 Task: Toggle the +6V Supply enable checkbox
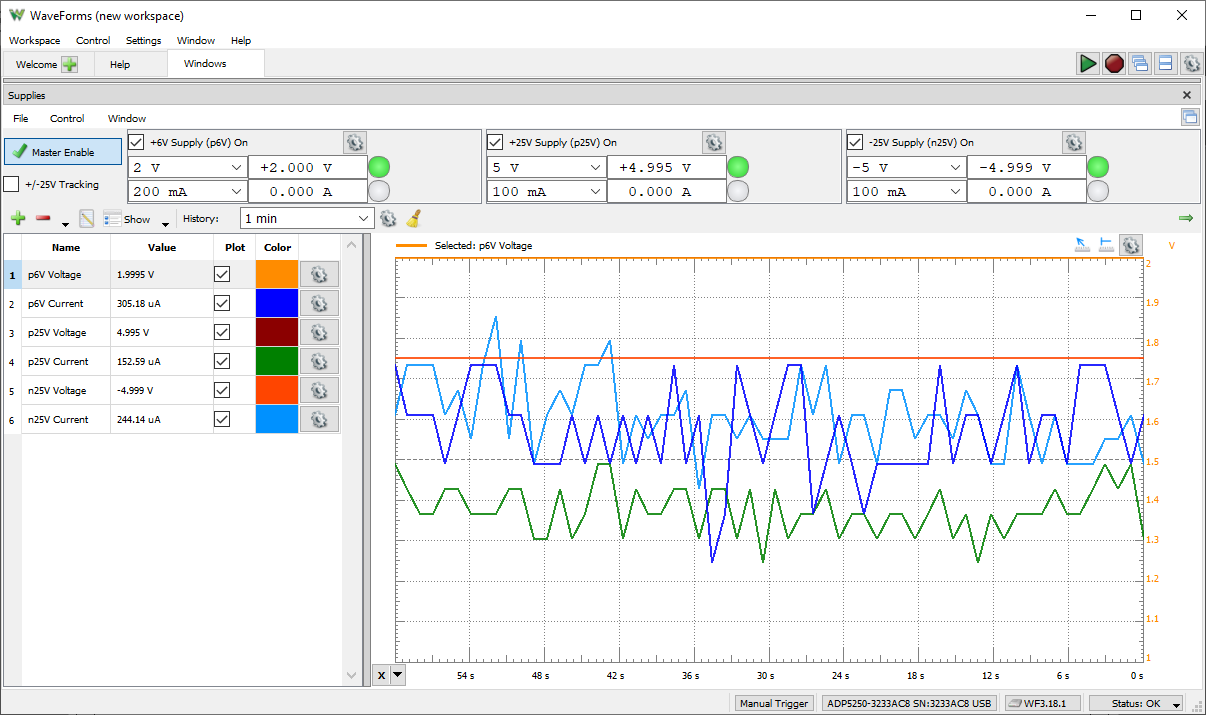pos(137,142)
